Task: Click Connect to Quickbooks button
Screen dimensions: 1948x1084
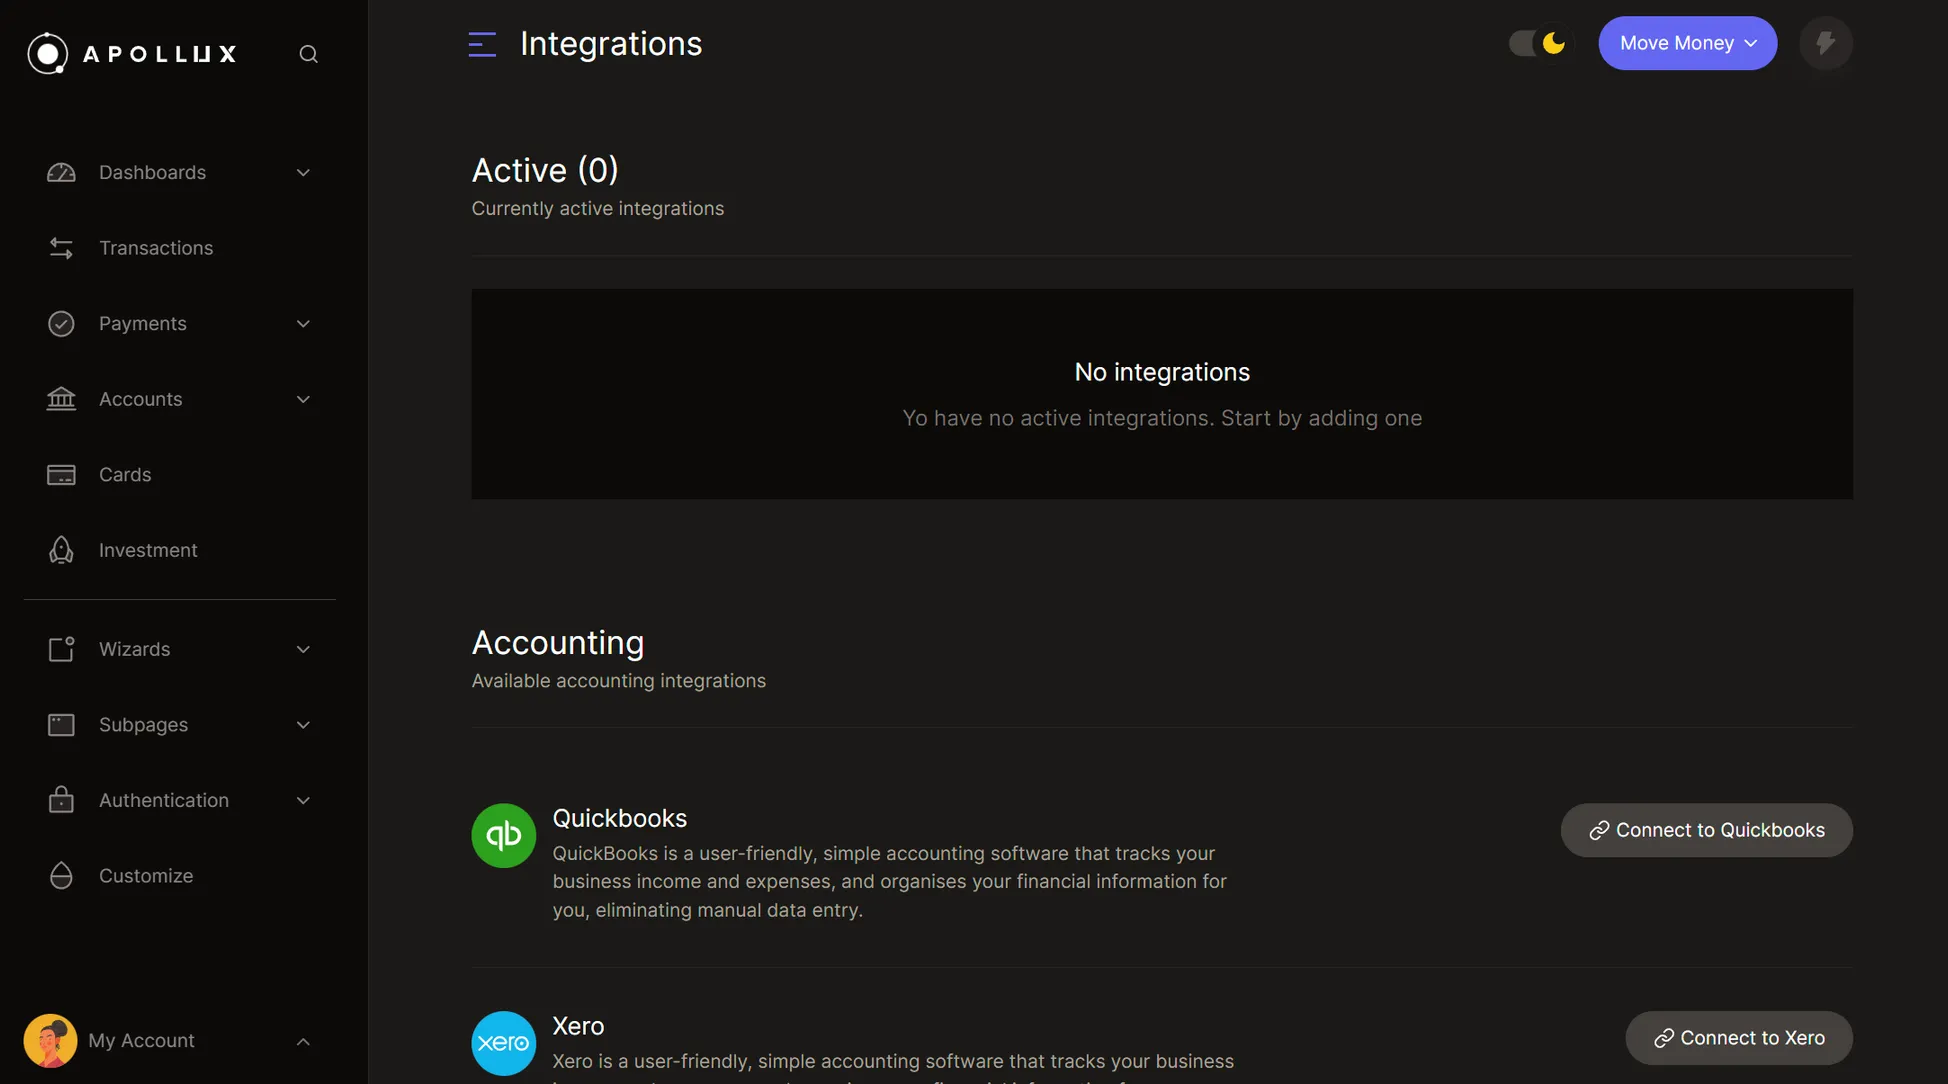Action: point(1706,830)
